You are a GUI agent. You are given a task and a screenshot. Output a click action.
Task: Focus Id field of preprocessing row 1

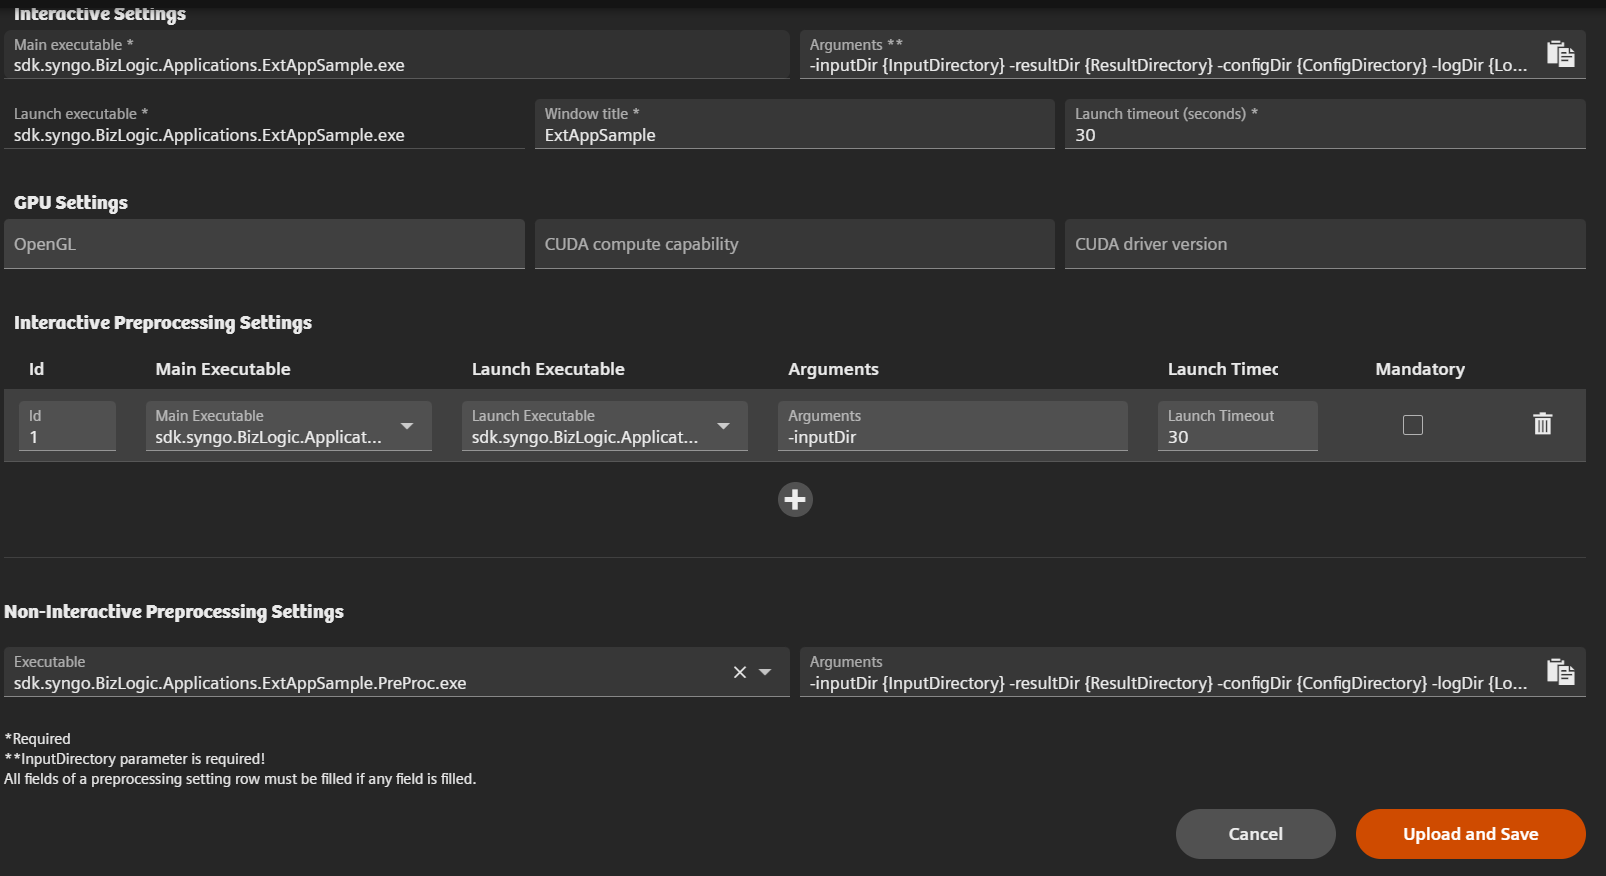[x=67, y=426]
